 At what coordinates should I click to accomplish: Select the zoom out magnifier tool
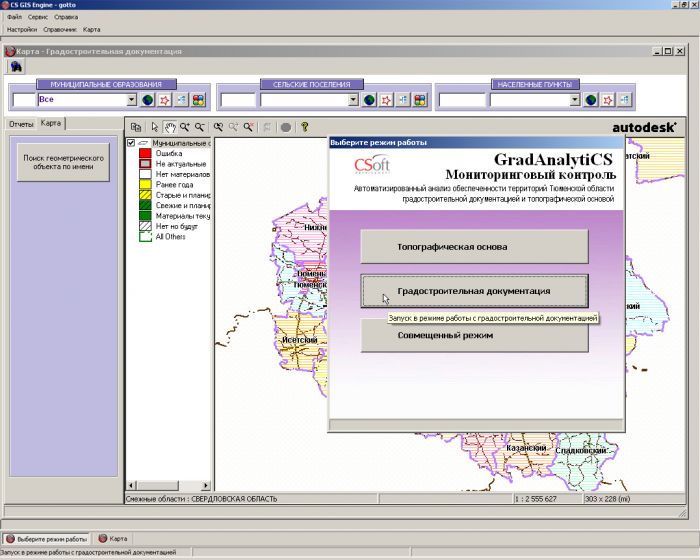(200, 127)
